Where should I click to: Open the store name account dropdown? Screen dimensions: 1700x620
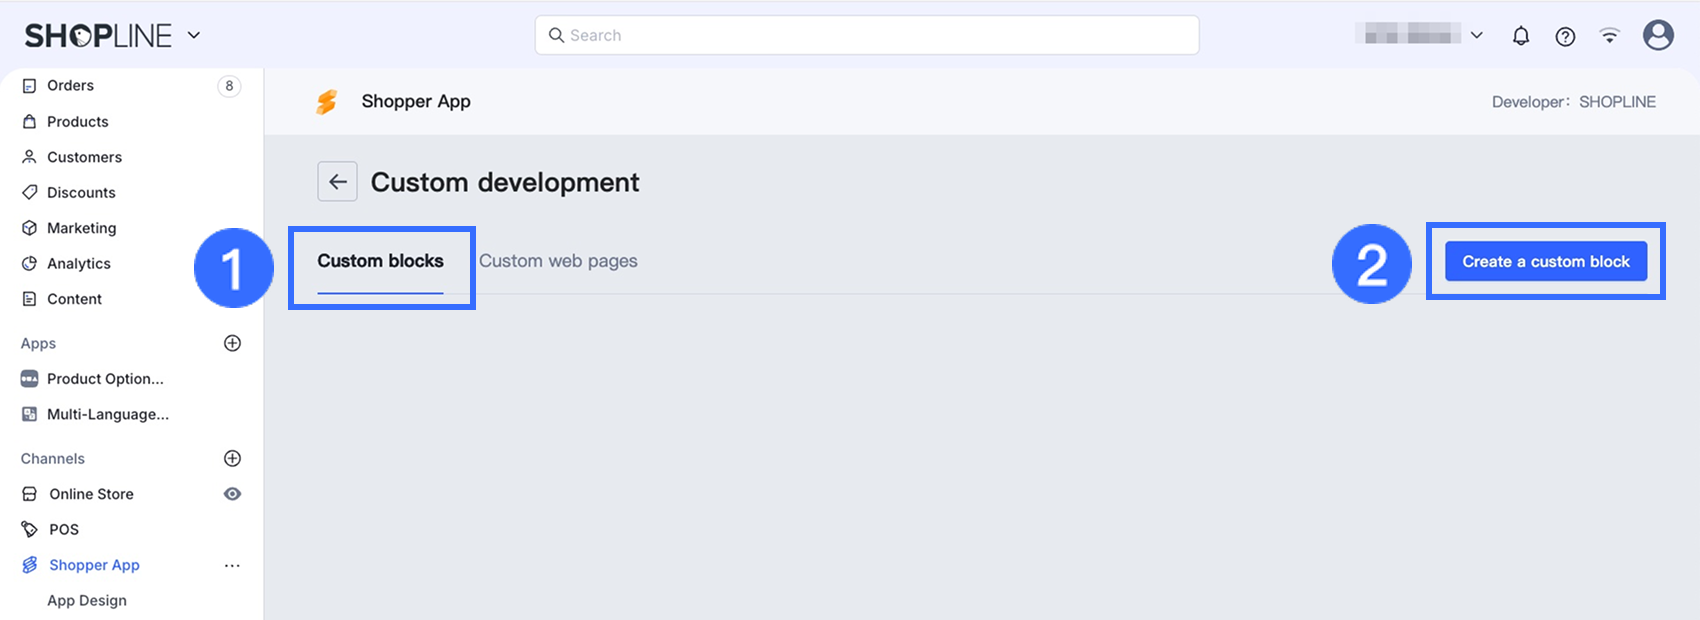pos(1419,35)
